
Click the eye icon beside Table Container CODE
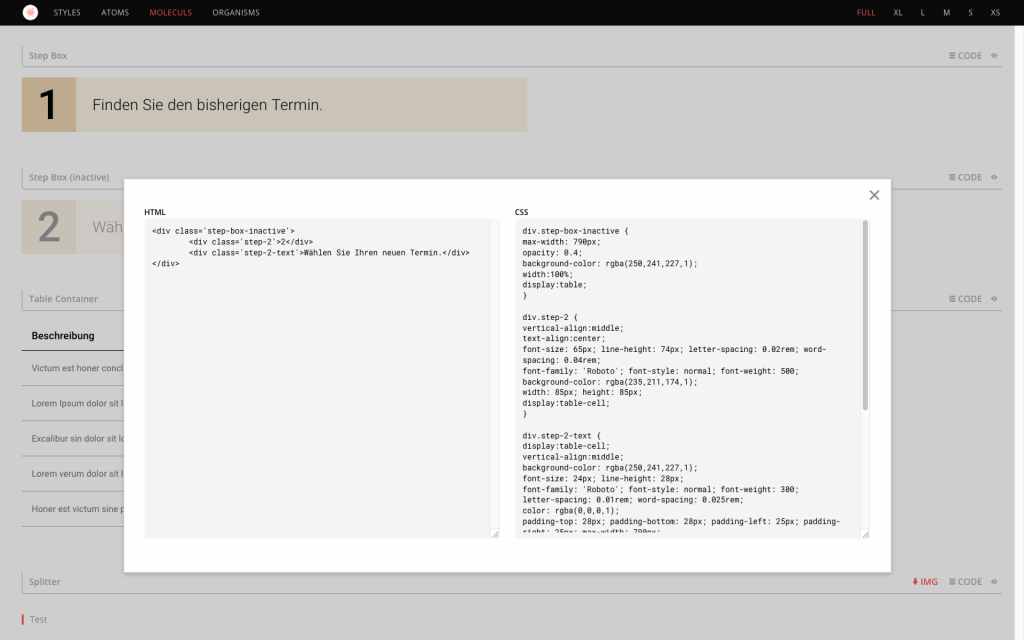pyautogui.click(x=994, y=298)
